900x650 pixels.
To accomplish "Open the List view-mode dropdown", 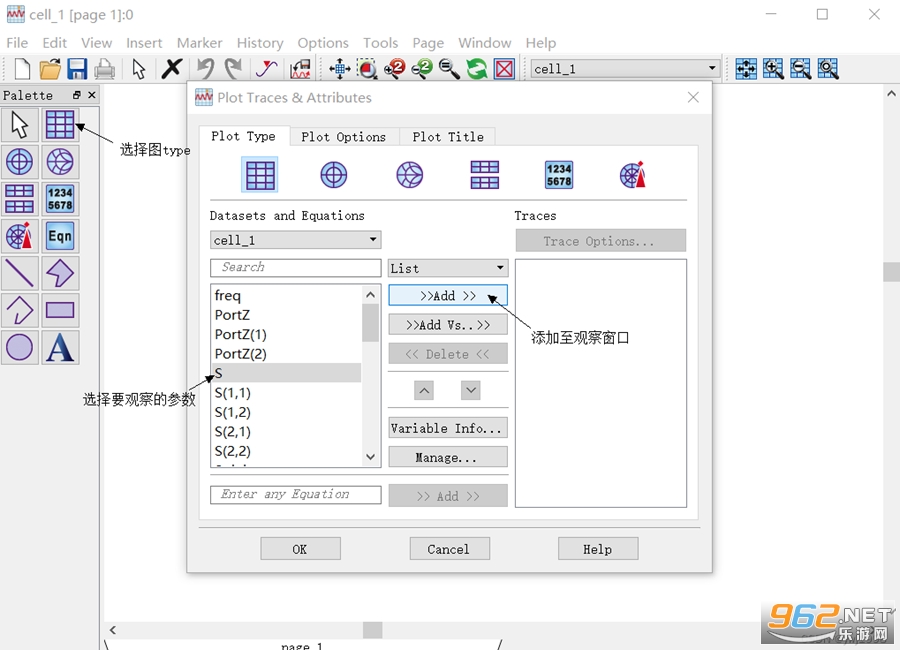I will pos(448,268).
